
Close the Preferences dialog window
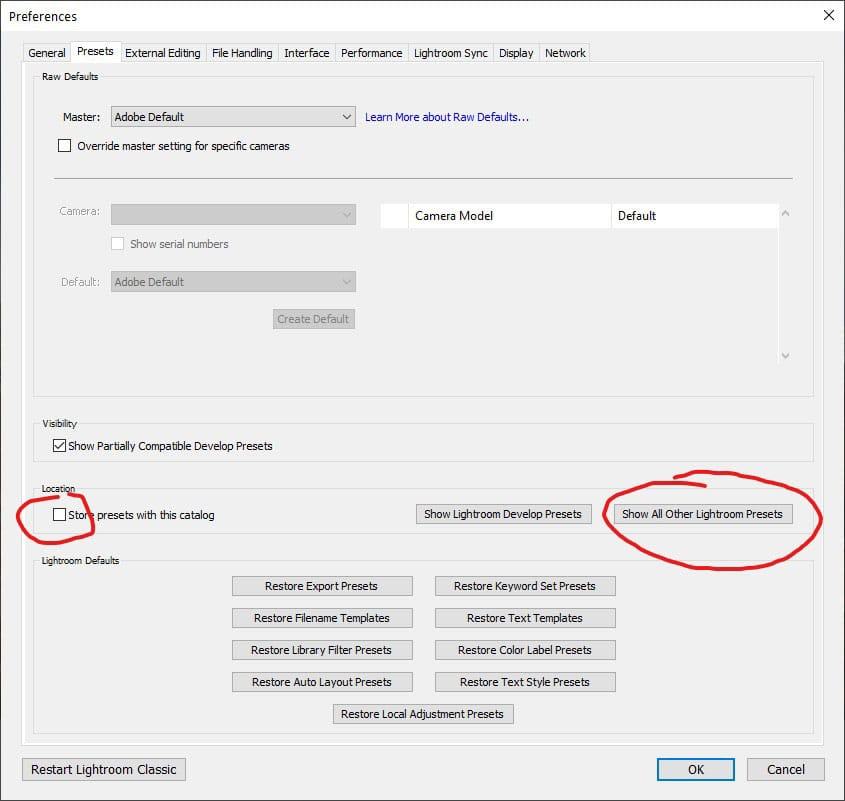pyautogui.click(x=827, y=16)
